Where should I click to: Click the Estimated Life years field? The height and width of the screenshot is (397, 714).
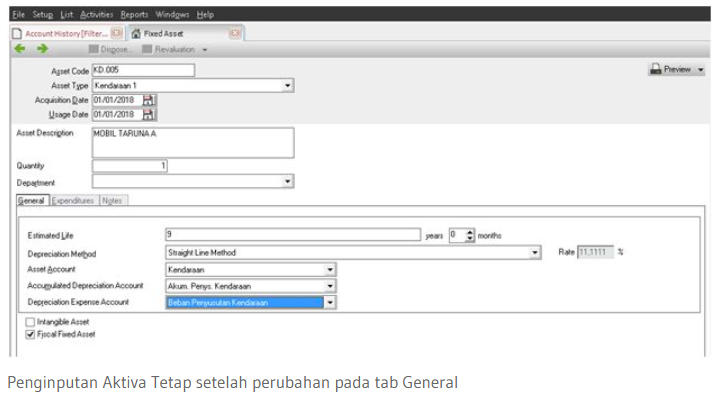(293, 235)
